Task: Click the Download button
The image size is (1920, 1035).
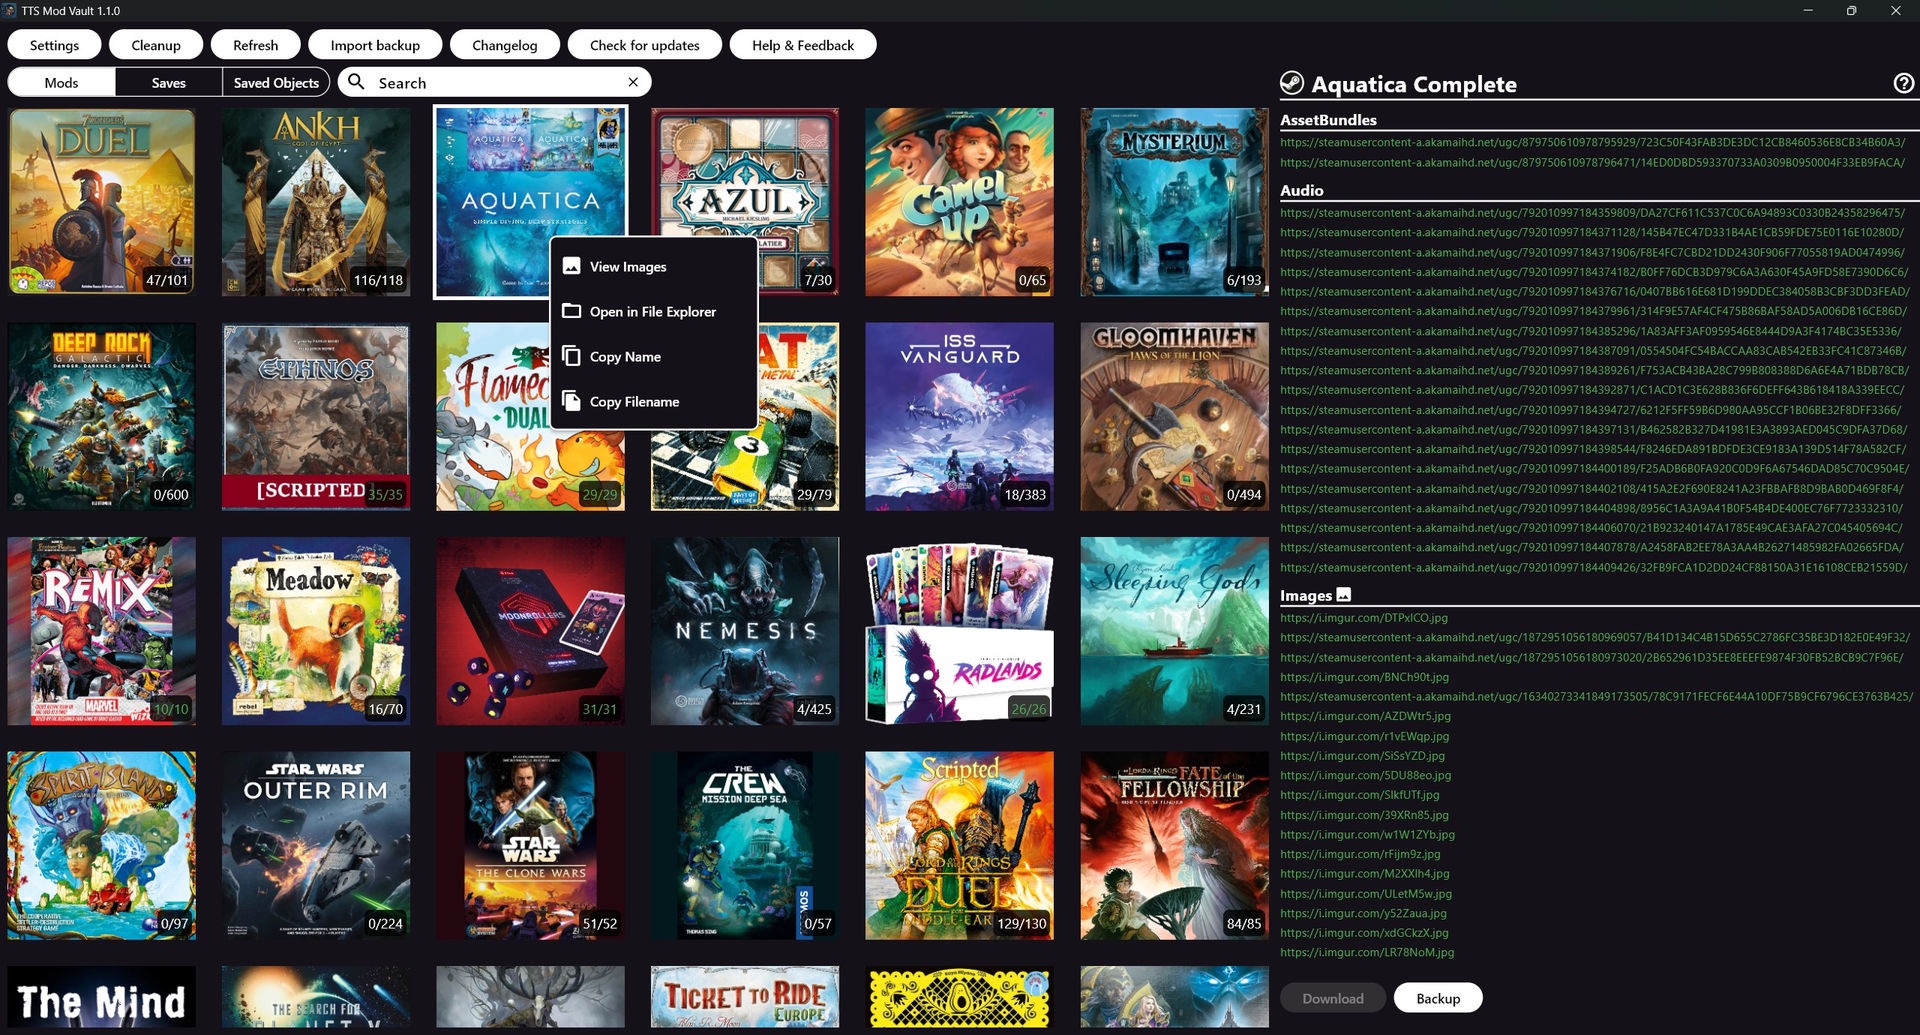Action: [x=1333, y=998]
